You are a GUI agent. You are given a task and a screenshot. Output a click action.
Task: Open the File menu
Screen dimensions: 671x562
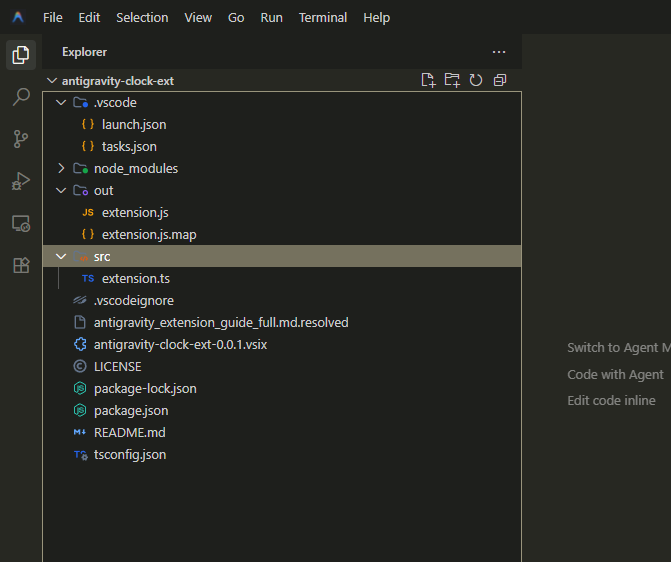(x=53, y=18)
